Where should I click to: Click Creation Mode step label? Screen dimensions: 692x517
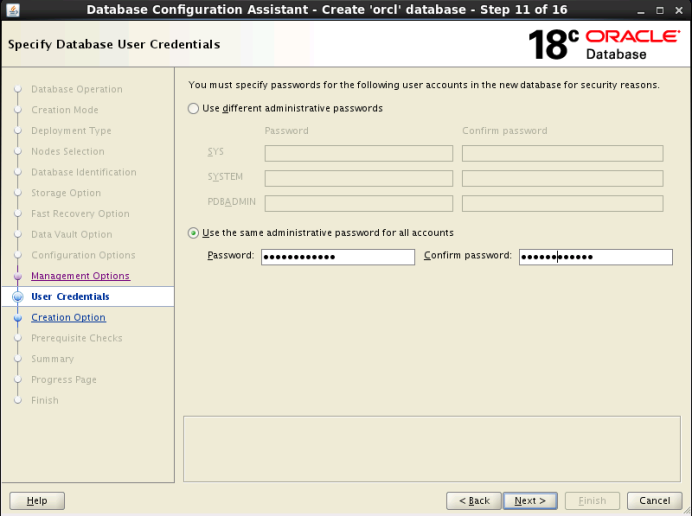tap(65, 110)
